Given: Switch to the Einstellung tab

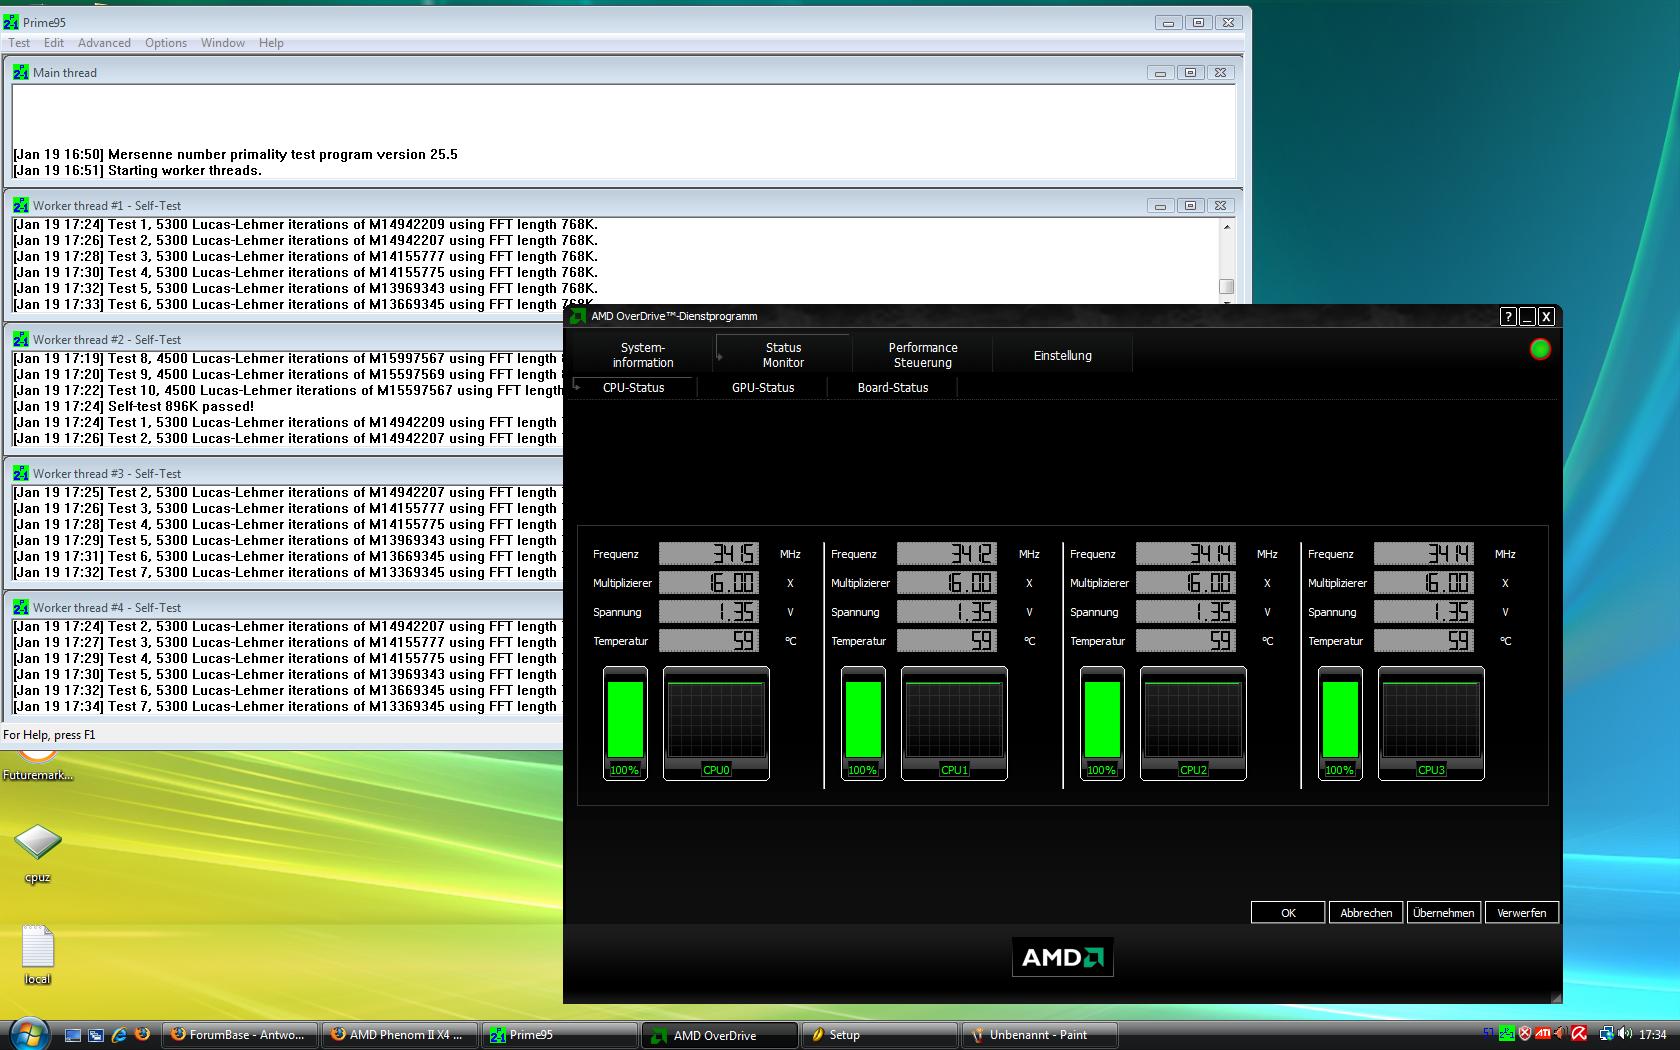Looking at the screenshot, I should pyautogui.click(x=1062, y=355).
